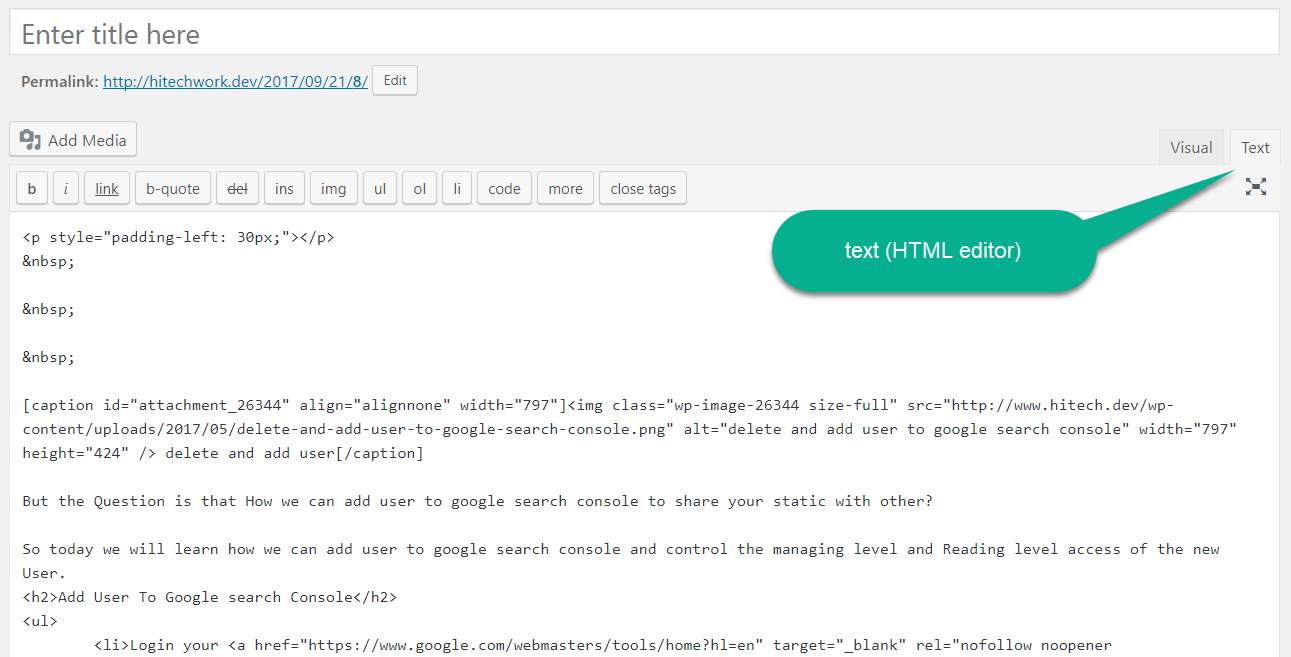Viewport: 1291px width, 657px height.
Task: Click the Permalink label text
Action: point(60,82)
